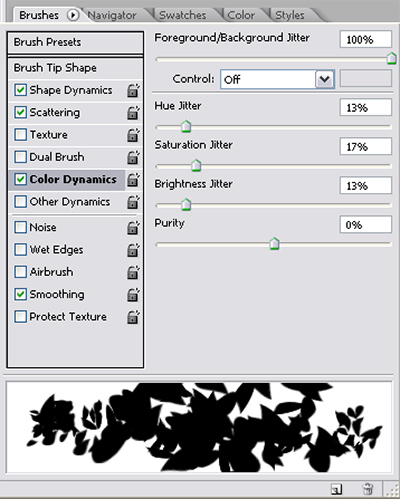Click the lock icon beside Noise

tap(133, 228)
